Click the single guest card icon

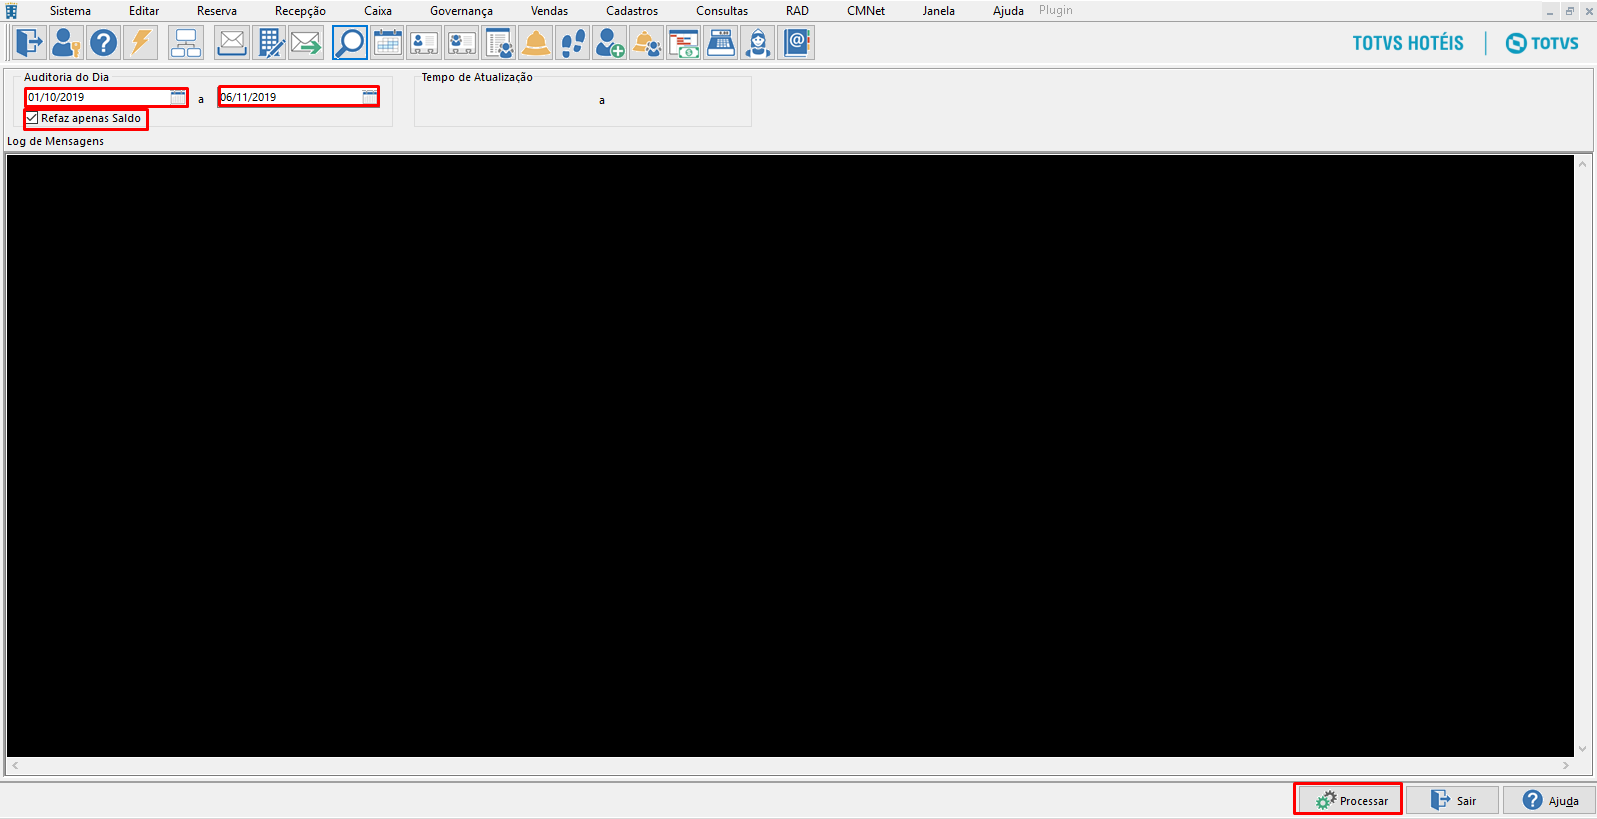424,43
